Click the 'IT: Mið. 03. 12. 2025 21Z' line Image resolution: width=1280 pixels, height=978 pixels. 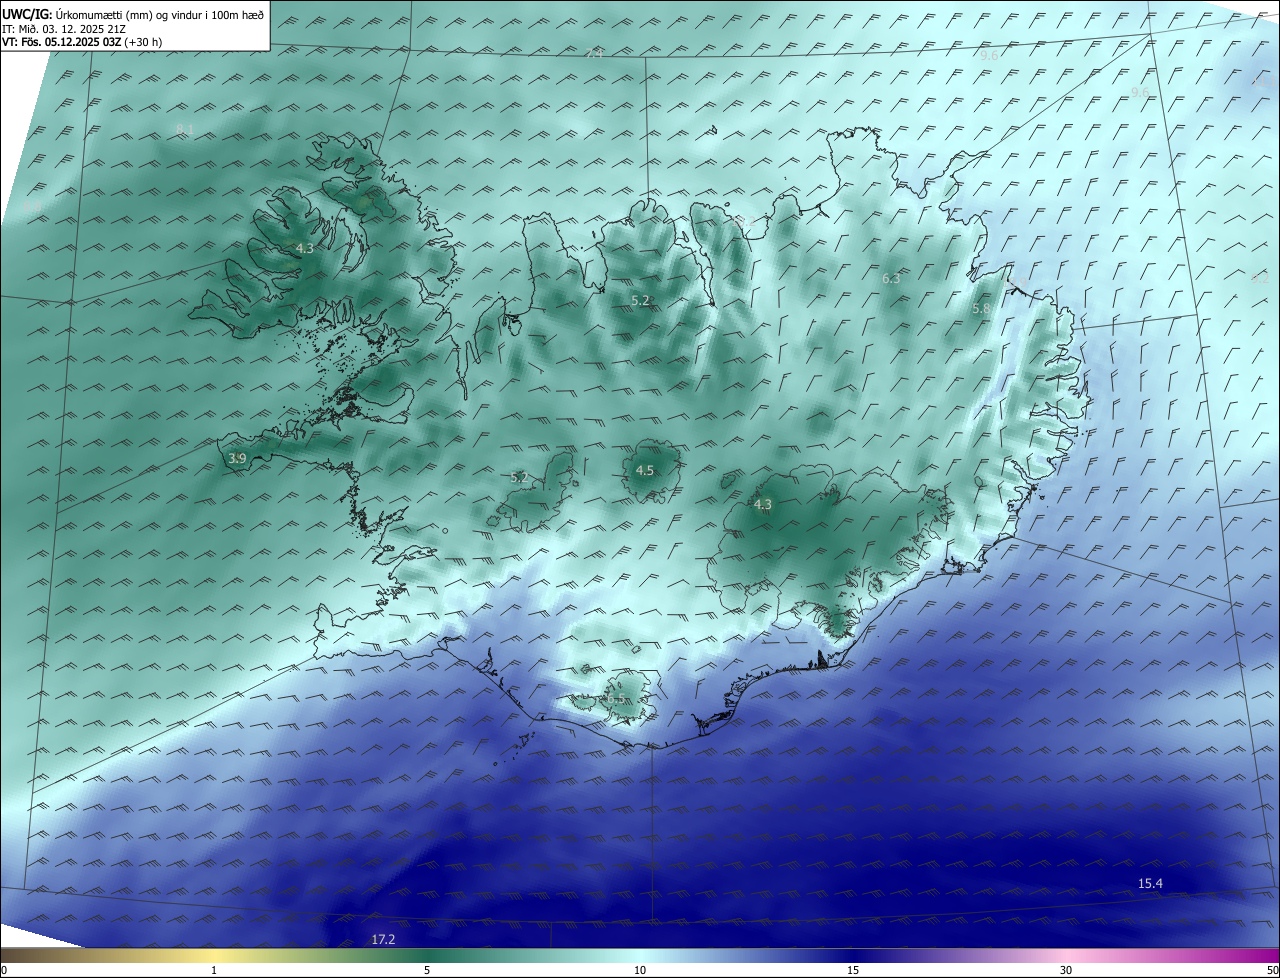point(64,29)
